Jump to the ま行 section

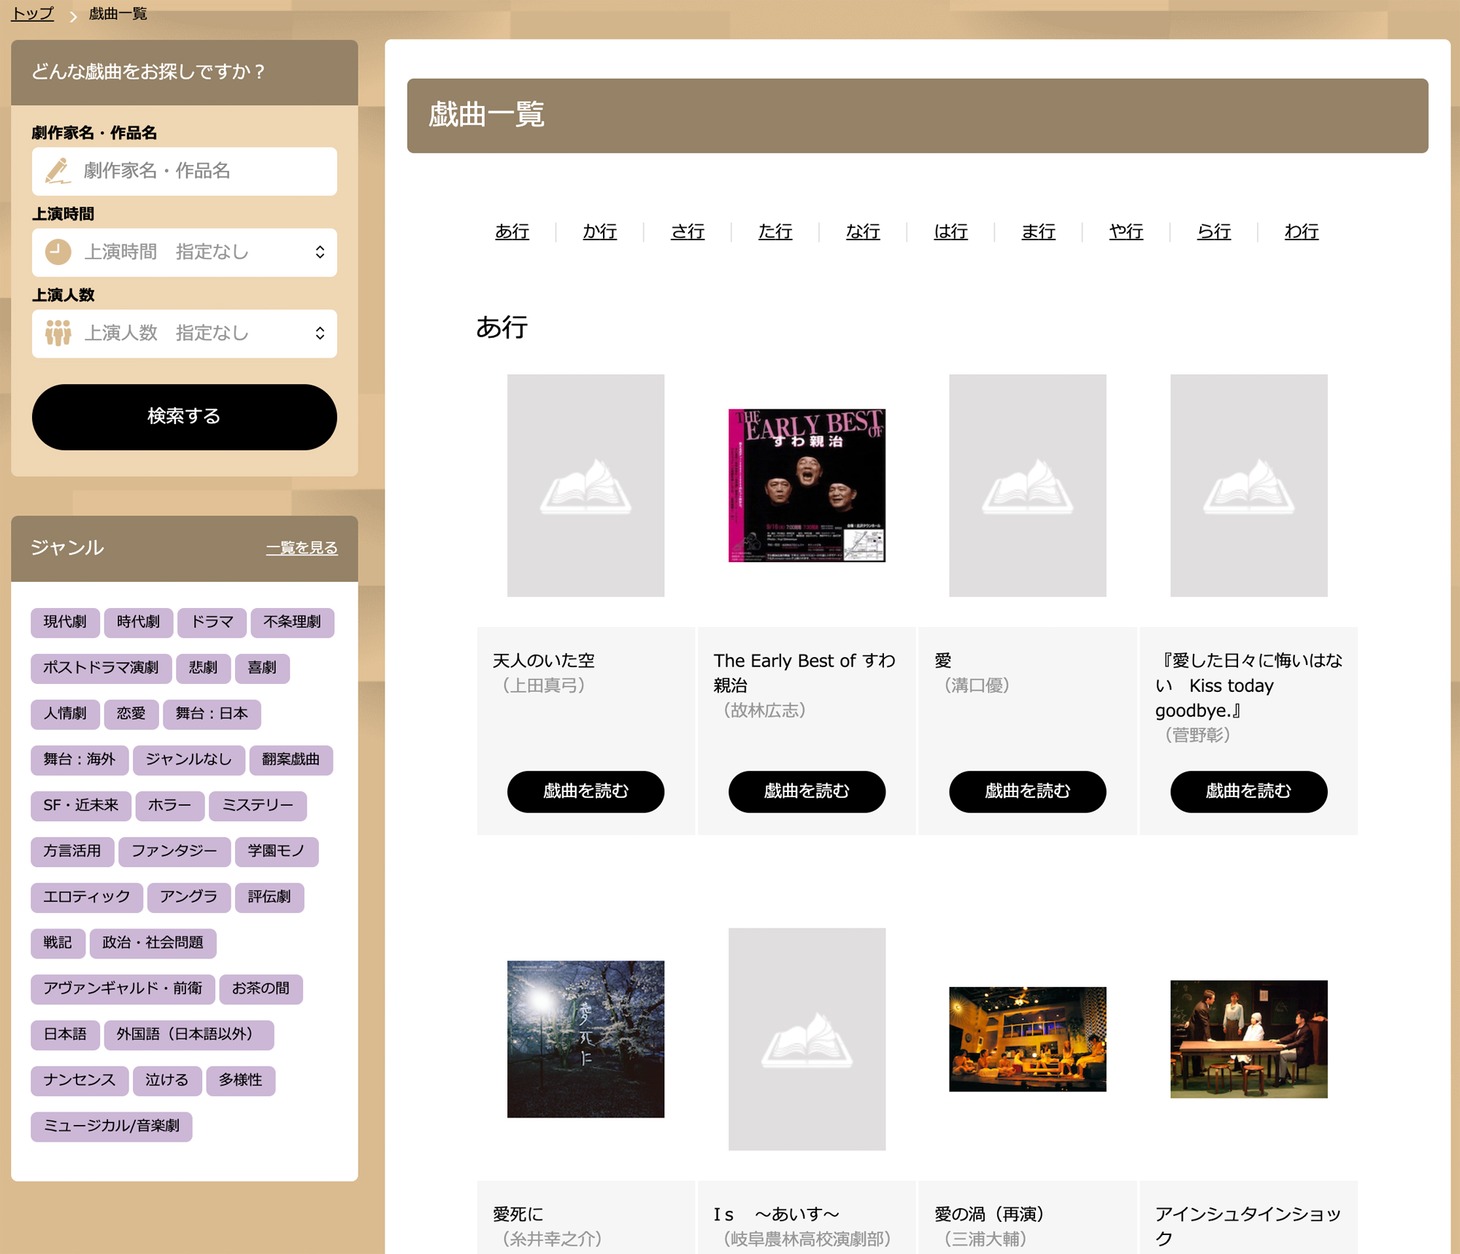(1038, 232)
